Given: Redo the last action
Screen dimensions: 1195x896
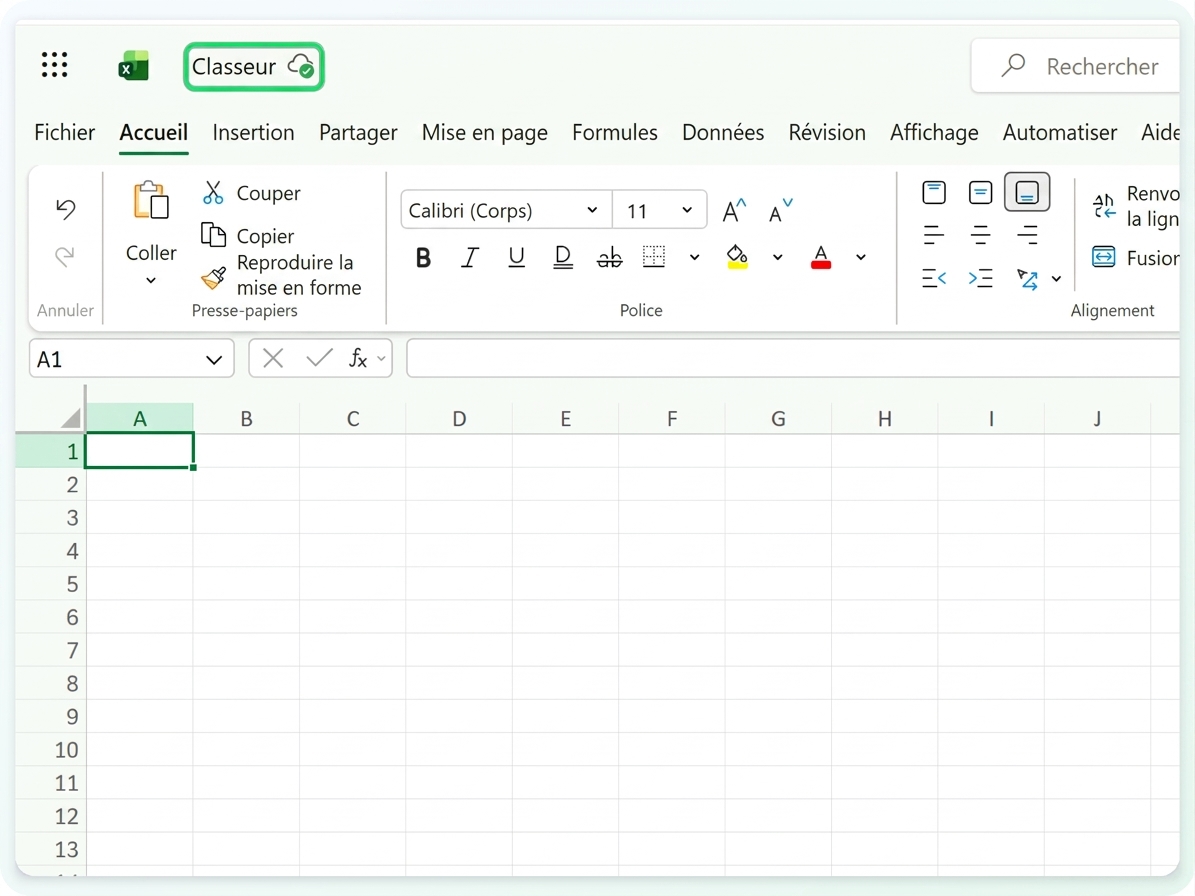Looking at the screenshot, I should pyautogui.click(x=66, y=256).
